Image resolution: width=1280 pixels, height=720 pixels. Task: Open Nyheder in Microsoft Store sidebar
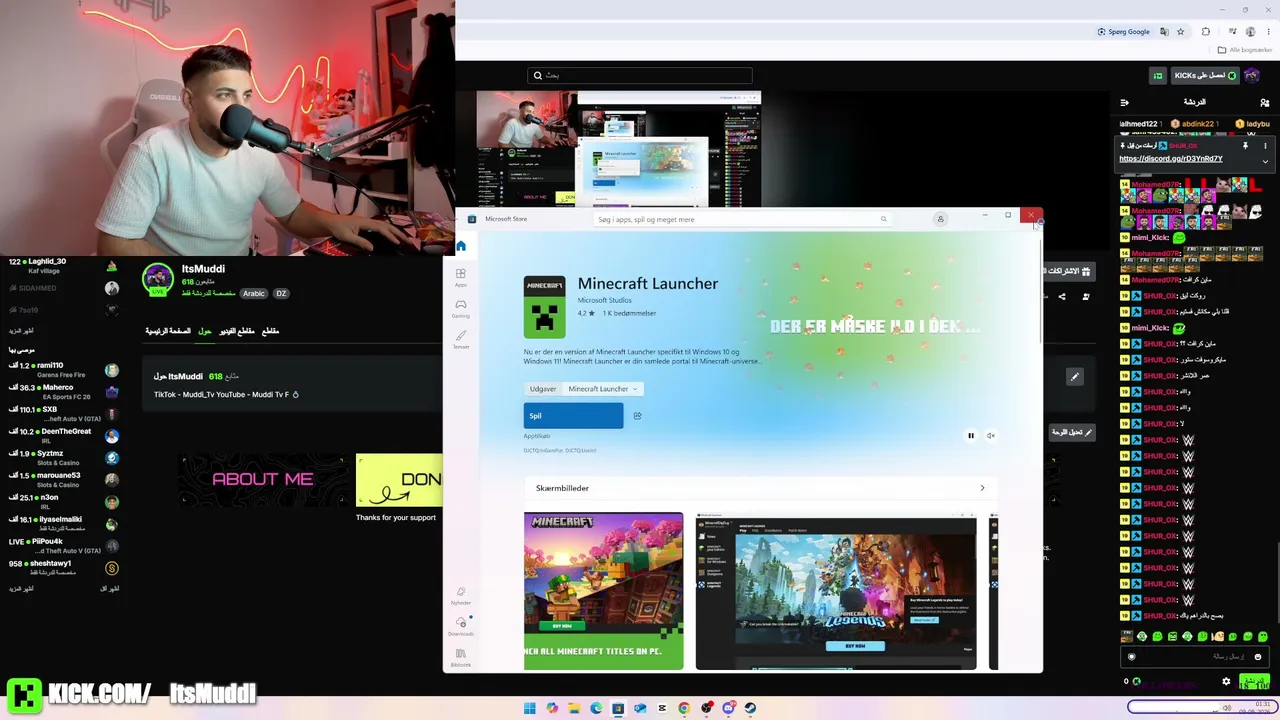click(461, 596)
